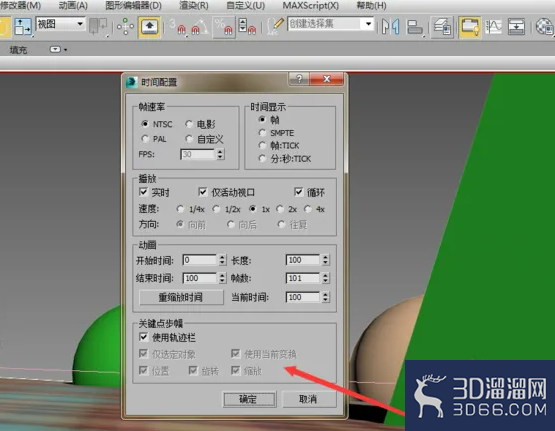Open the MAXScript(X) menu
Viewport: 555px width, 431px height.
pos(310,6)
